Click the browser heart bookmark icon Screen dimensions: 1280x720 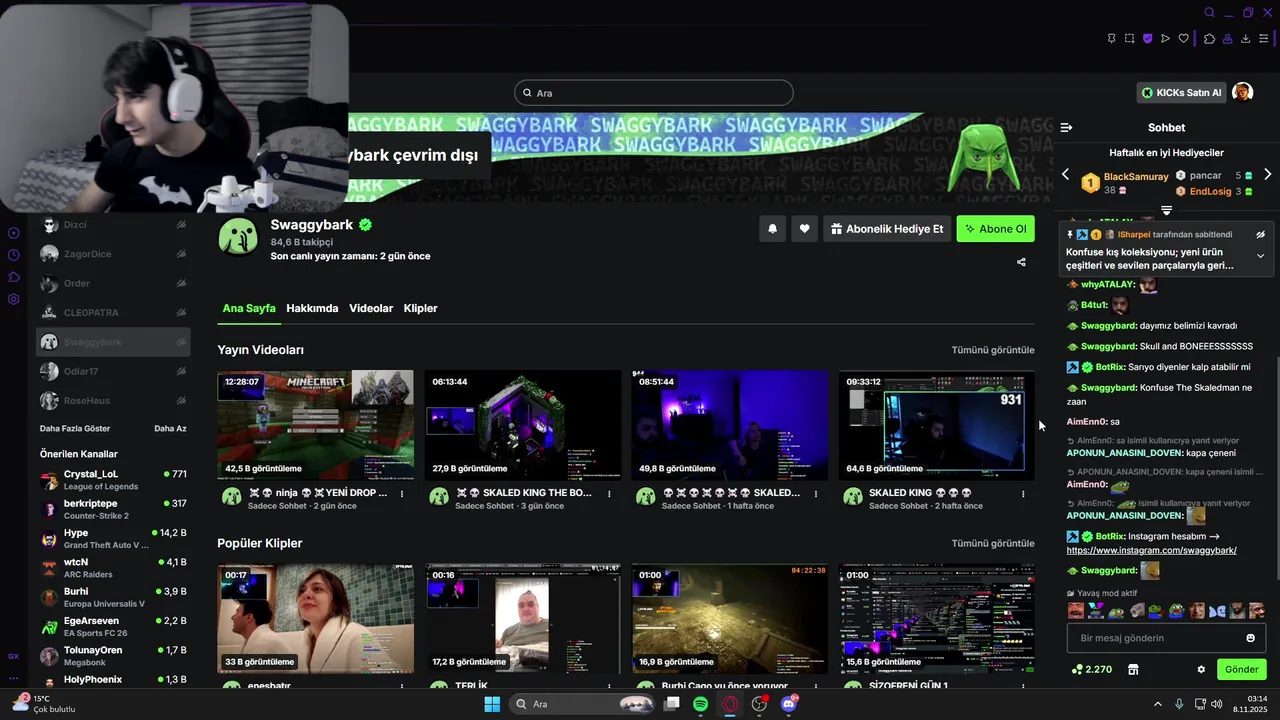(1184, 39)
